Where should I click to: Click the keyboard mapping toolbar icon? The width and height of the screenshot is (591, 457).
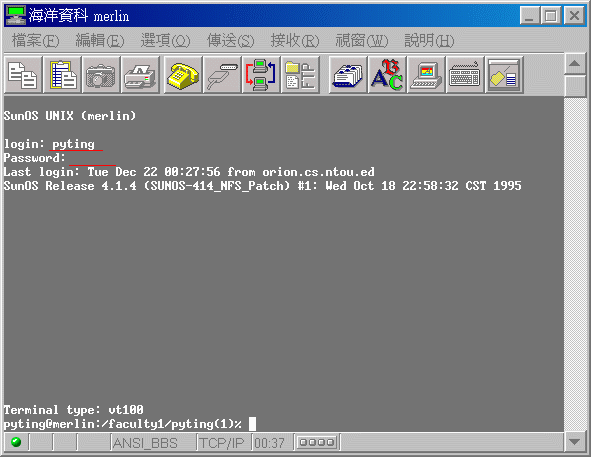pyautogui.click(x=465, y=75)
